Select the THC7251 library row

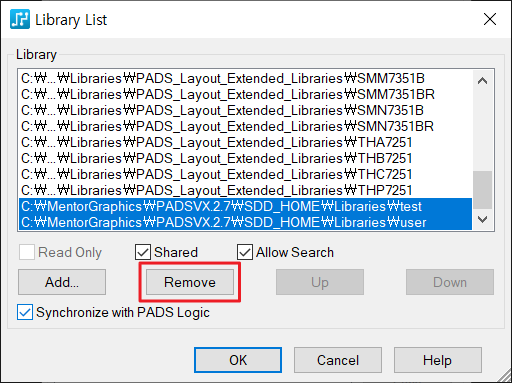pos(245,174)
